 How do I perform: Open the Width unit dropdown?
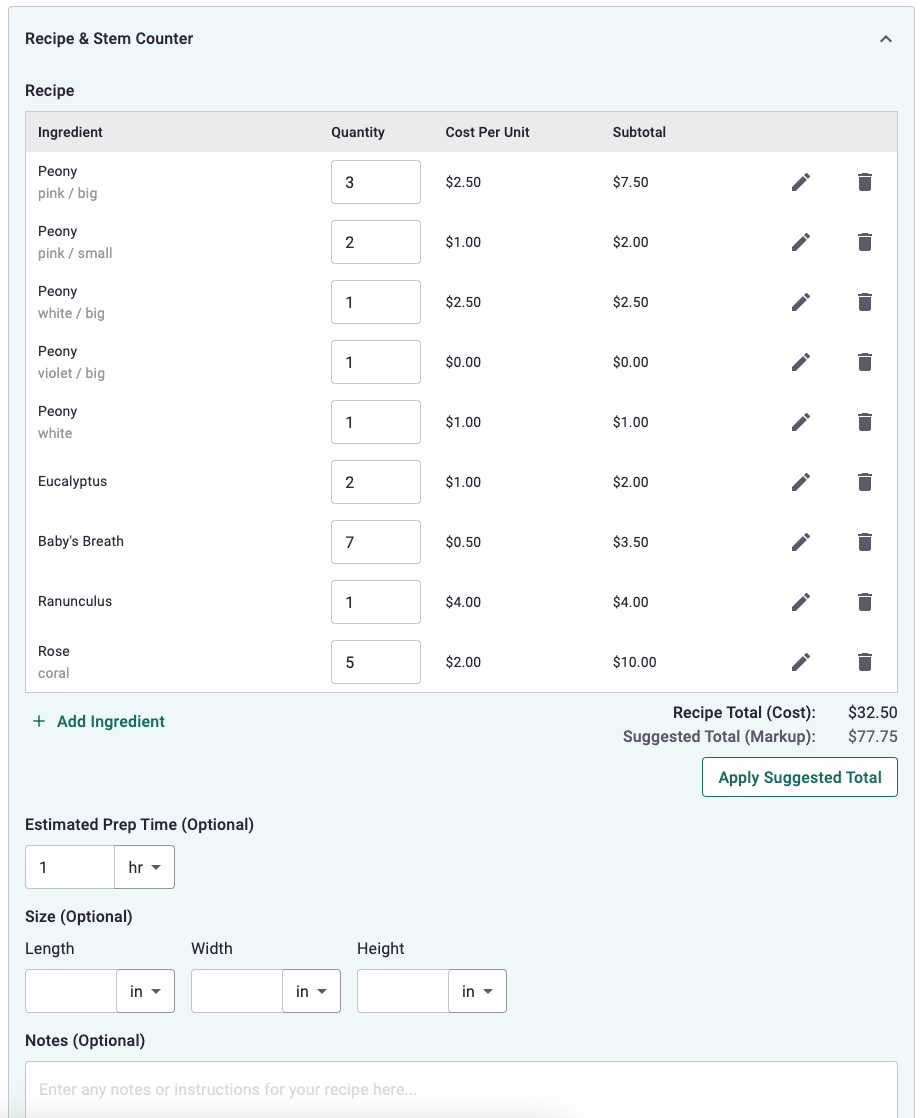point(311,991)
